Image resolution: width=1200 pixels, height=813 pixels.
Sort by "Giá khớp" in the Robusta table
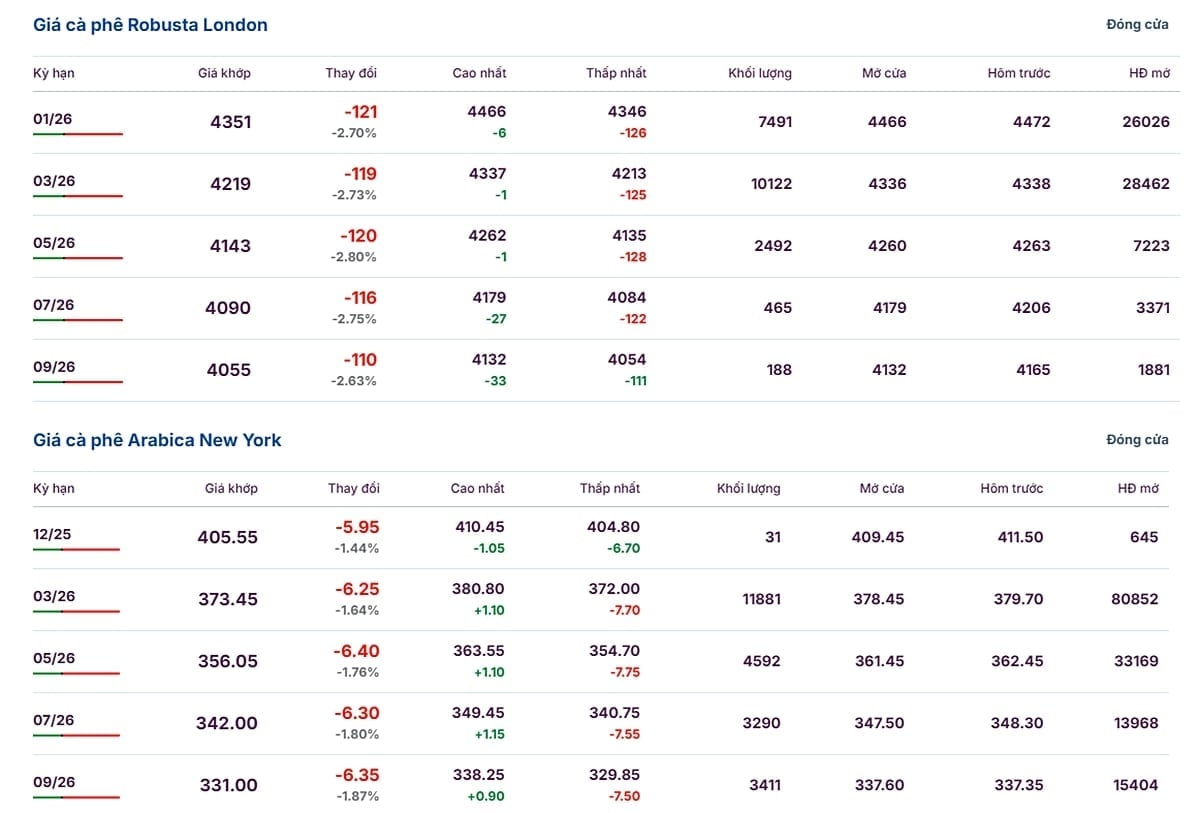(x=225, y=73)
